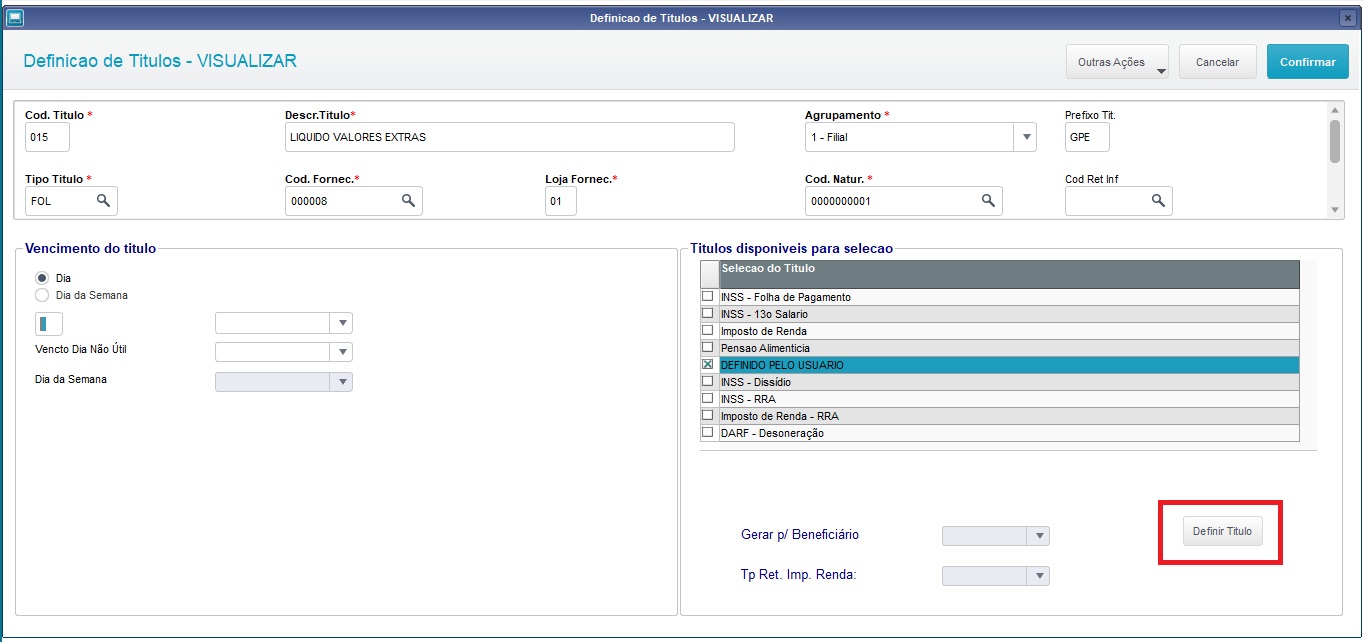1364x642 pixels.
Task: Check the INSS - 13o Salario checkbox
Action: (708, 314)
